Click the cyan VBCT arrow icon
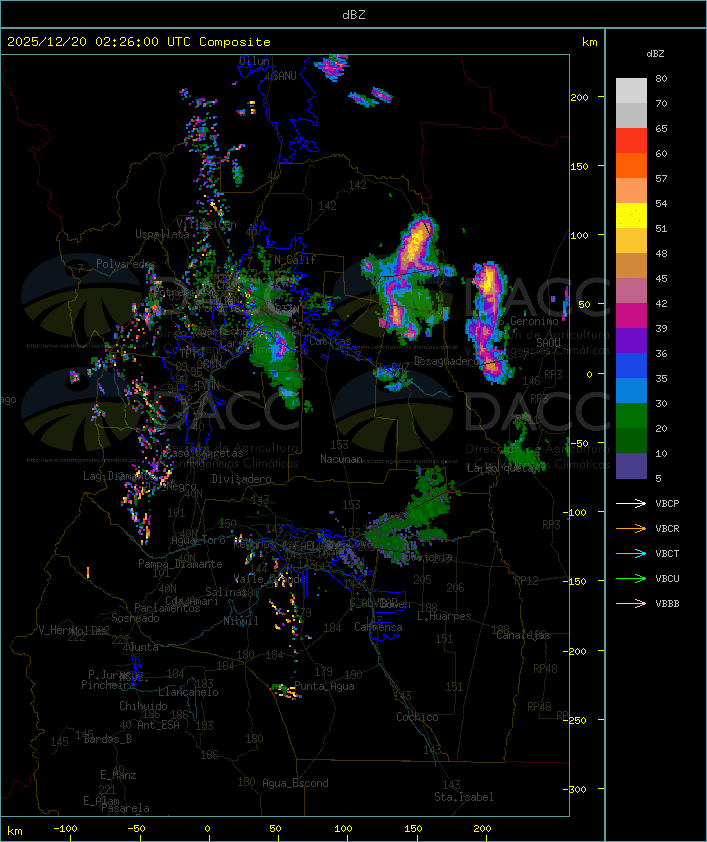The width and height of the screenshot is (707, 842). click(631, 553)
